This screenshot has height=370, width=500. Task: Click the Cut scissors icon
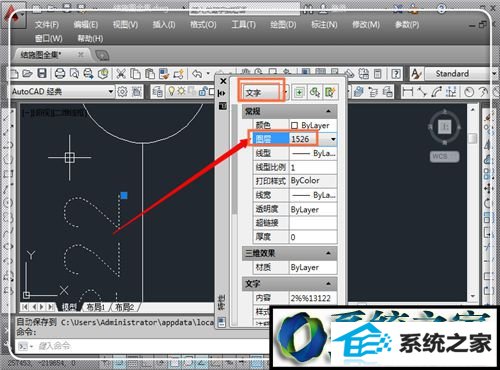point(121,74)
